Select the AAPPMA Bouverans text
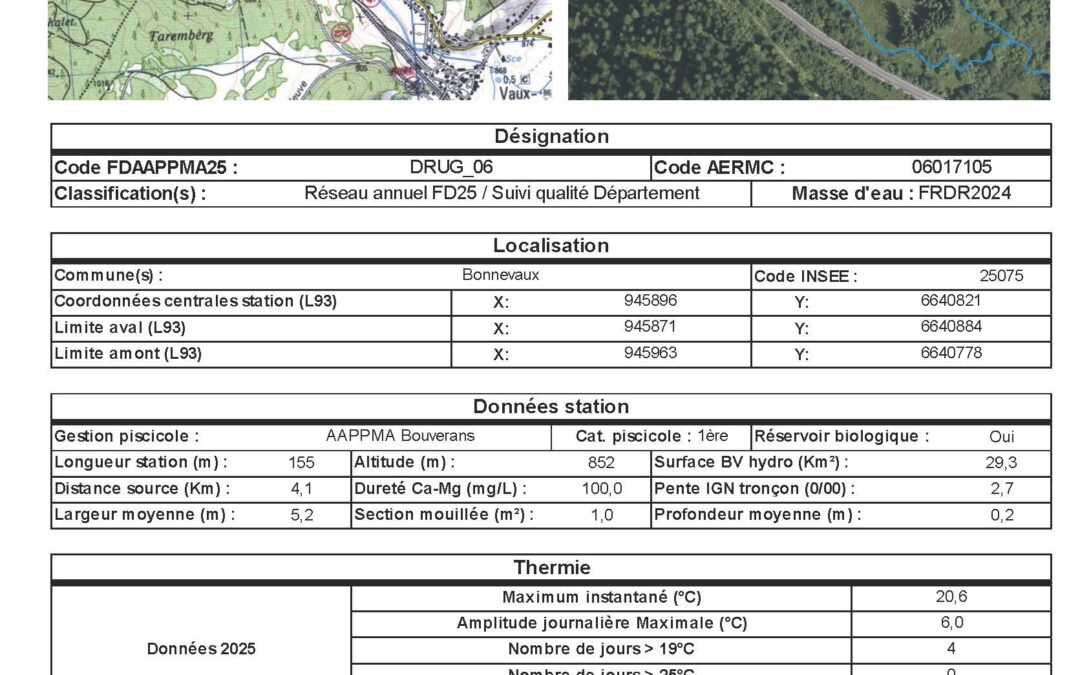The height and width of the screenshot is (675, 1080). (400, 437)
